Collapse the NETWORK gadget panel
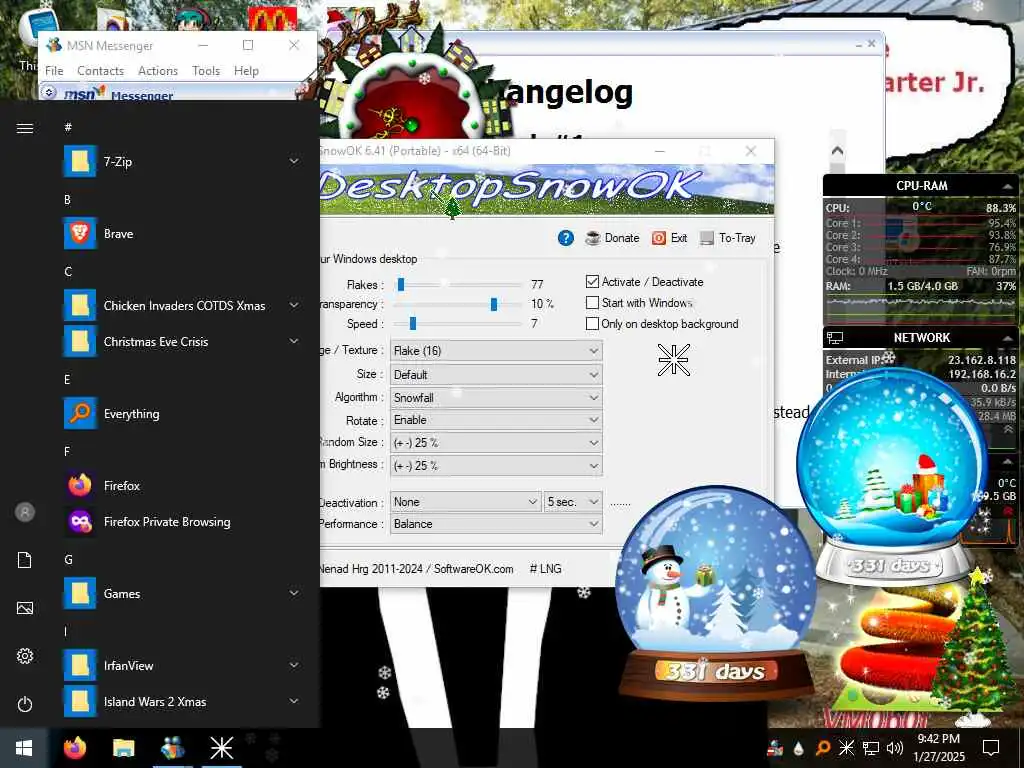The width and height of the screenshot is (1024, 768). coord(1008,338)
